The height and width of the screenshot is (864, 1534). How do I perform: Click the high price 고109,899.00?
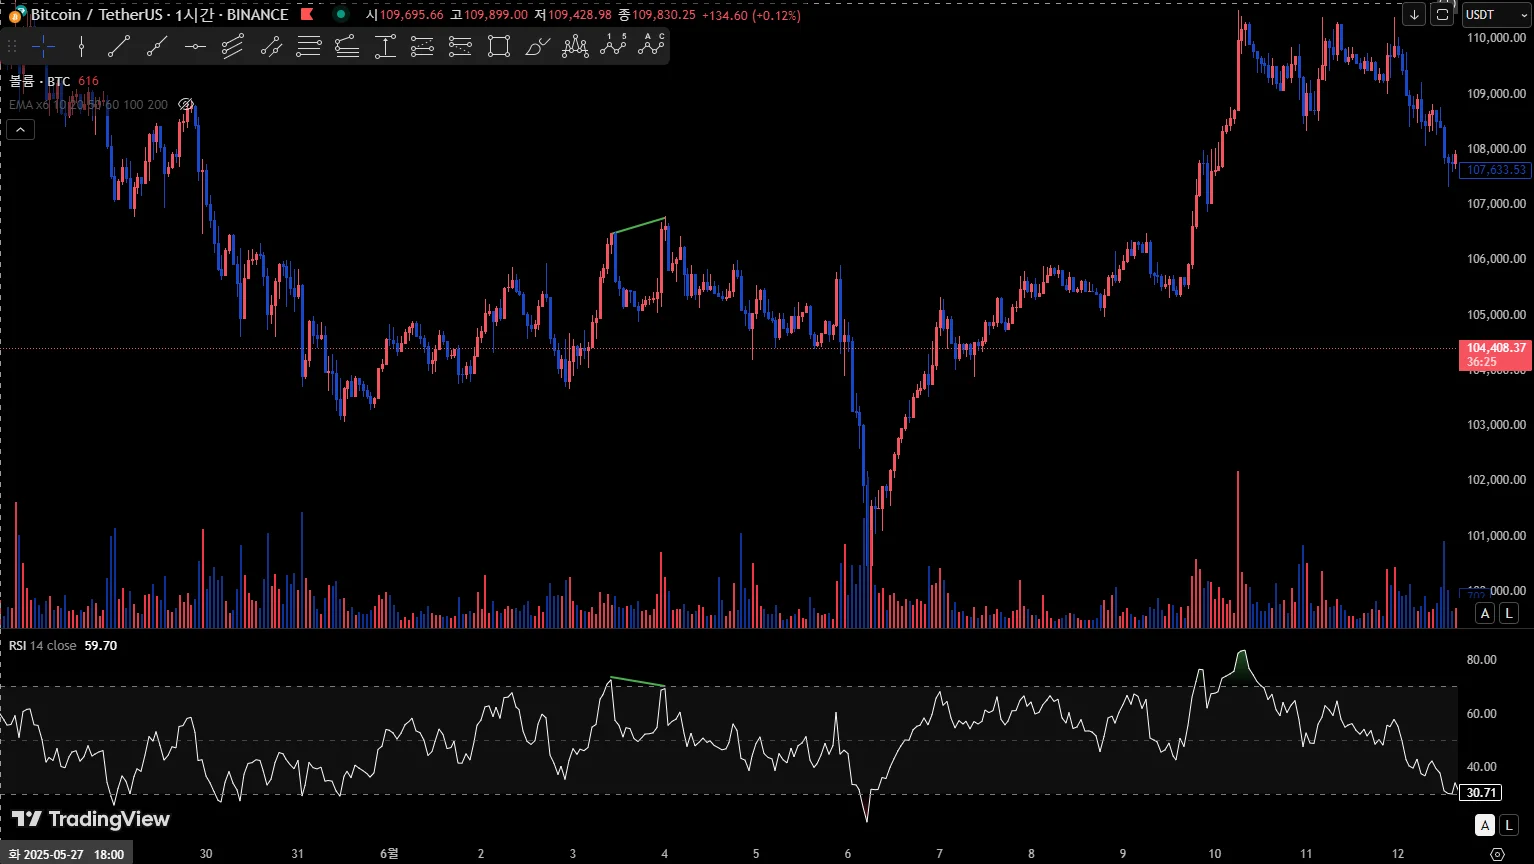click(489, 15)
